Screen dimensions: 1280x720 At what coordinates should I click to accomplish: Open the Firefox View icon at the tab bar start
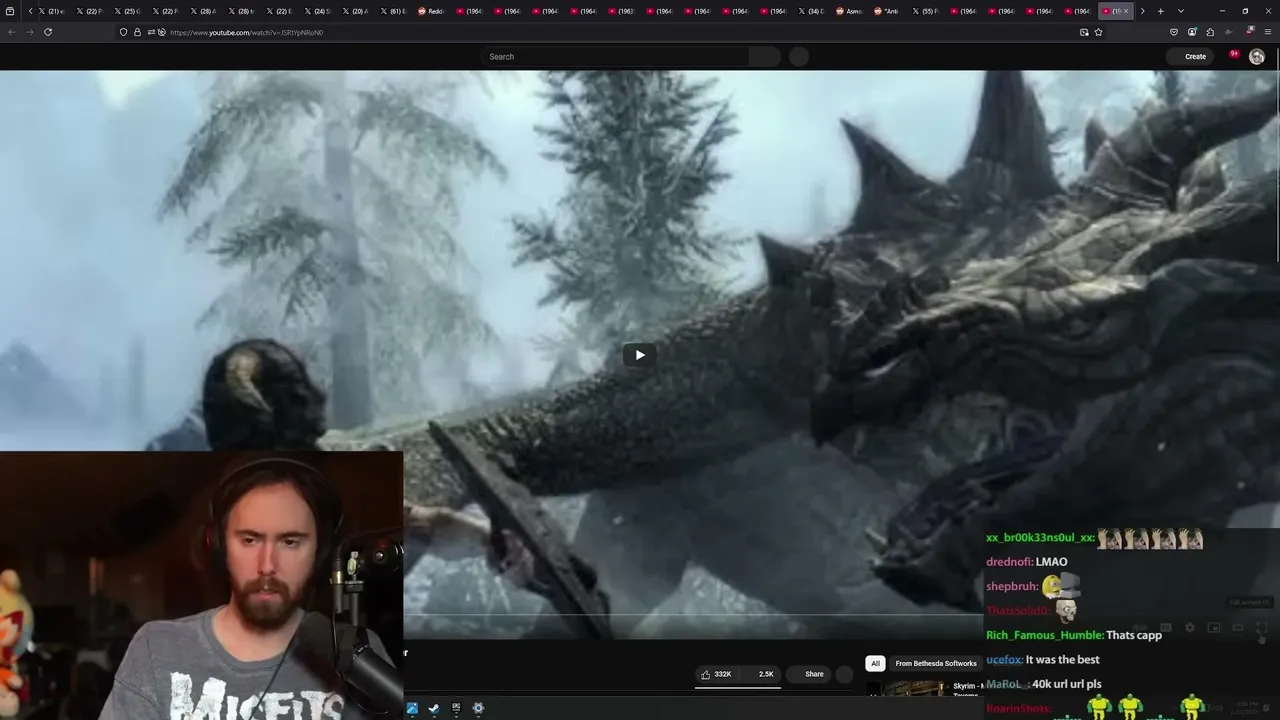pos(10,11)
